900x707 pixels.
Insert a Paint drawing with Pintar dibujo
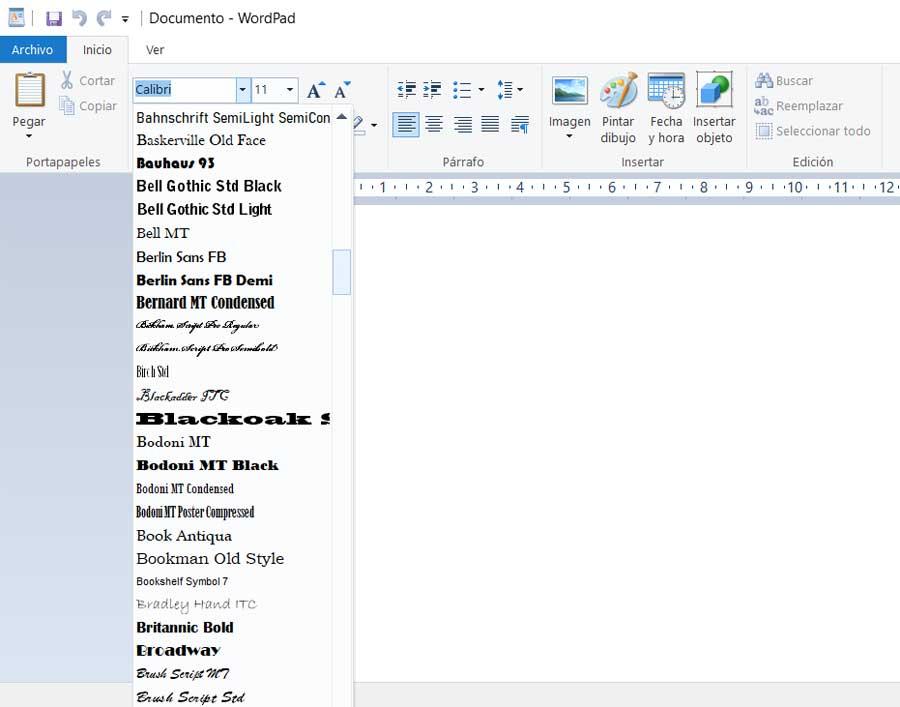pos(618,108)
